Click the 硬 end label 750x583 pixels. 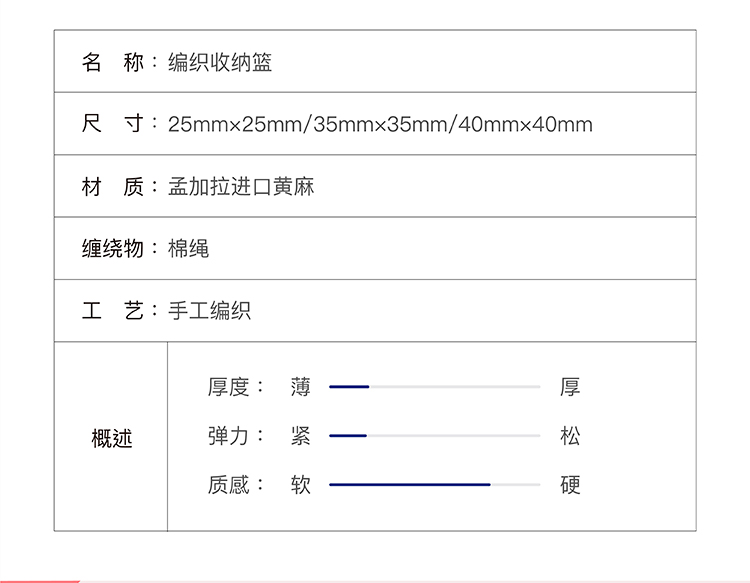pyautogui.click(x=570, y=485)
